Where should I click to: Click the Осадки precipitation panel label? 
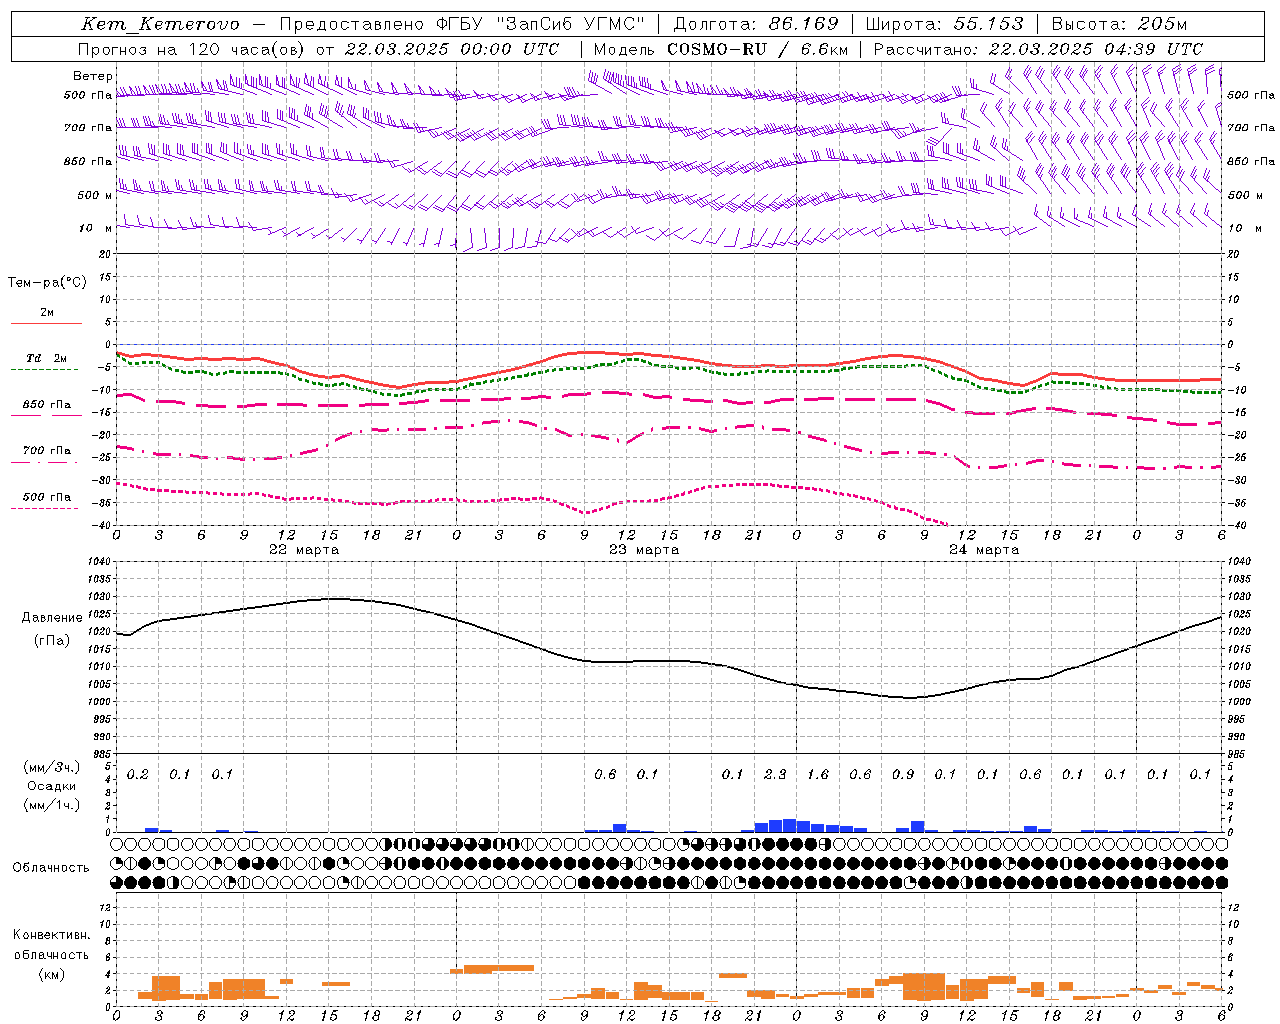point(52,786)
